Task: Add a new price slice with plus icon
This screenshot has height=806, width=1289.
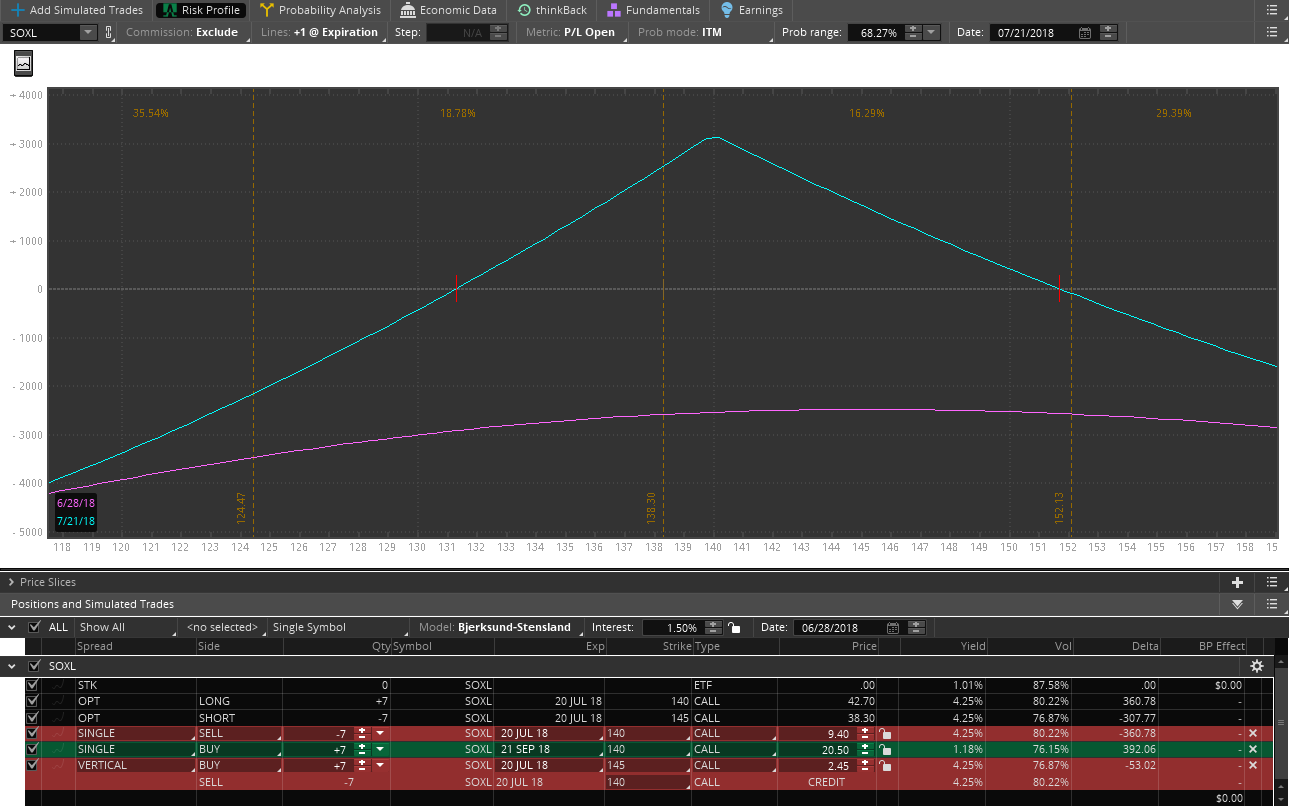Action: pyautogui.click(x=1237, y=582)
